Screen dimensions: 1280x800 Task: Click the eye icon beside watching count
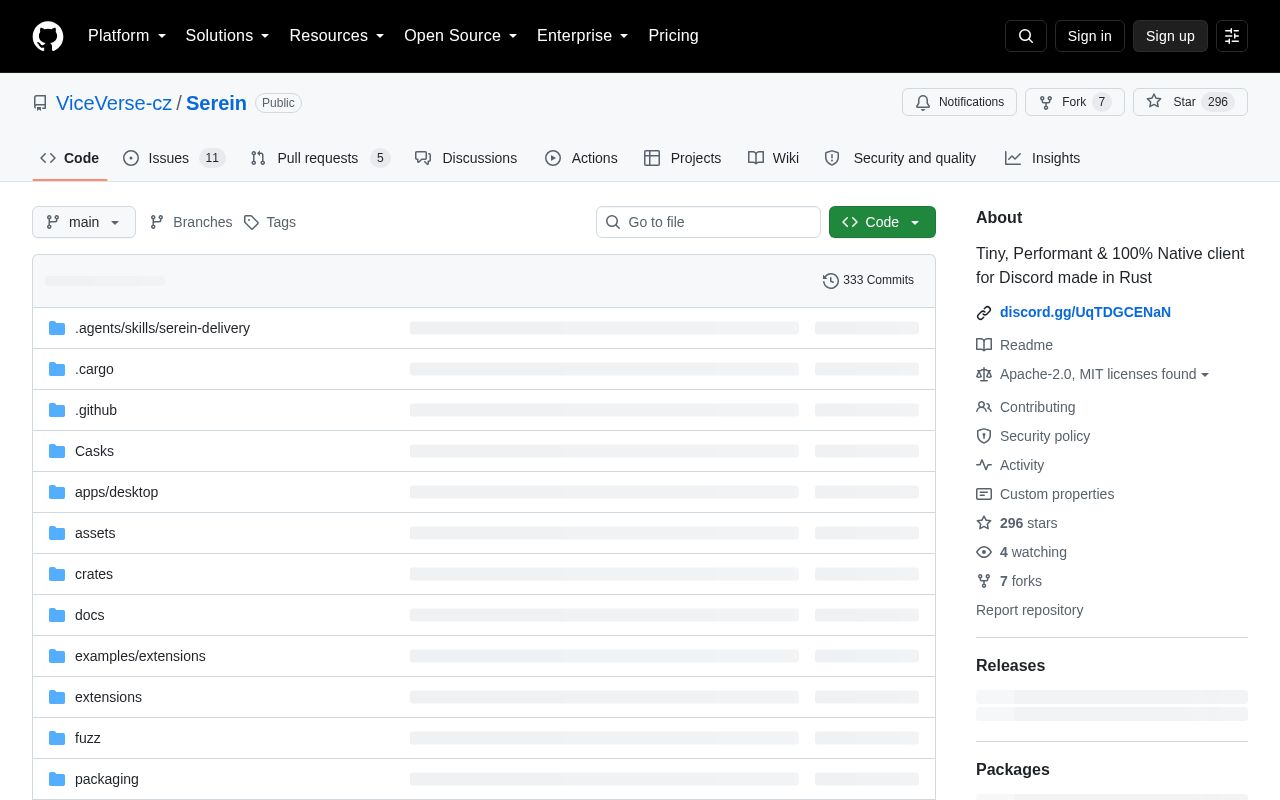(984, 552)
